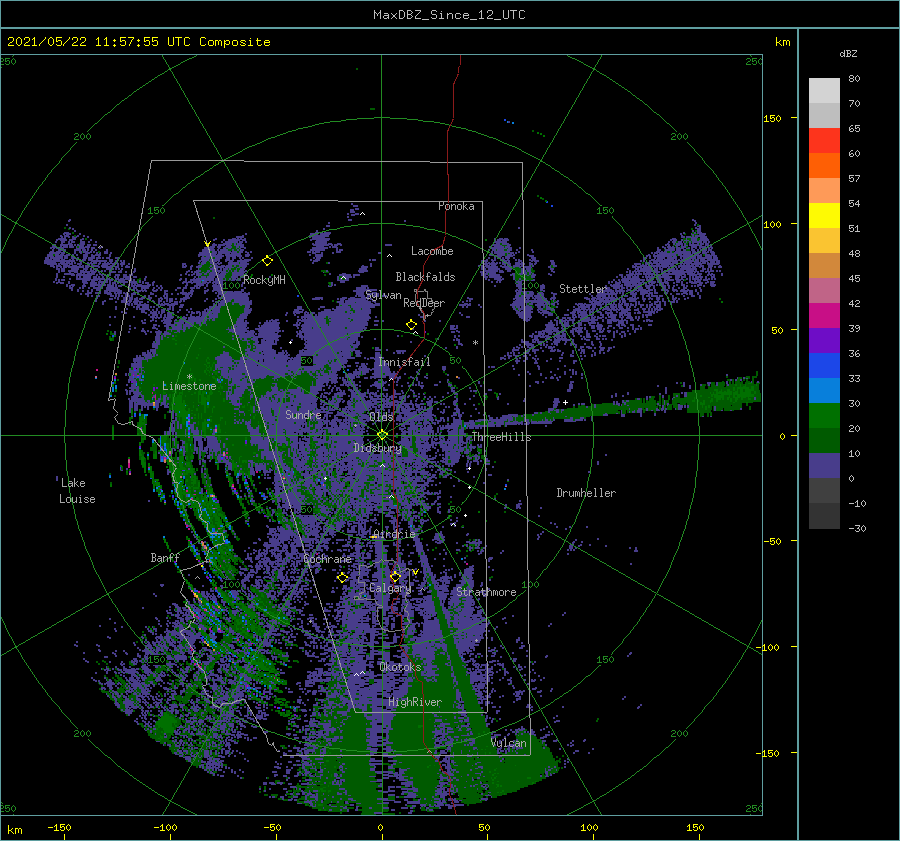
Task: Click the 2021/05/22 11:57:55 UTC Composite timestamp
Action: [x=138, y=42]
